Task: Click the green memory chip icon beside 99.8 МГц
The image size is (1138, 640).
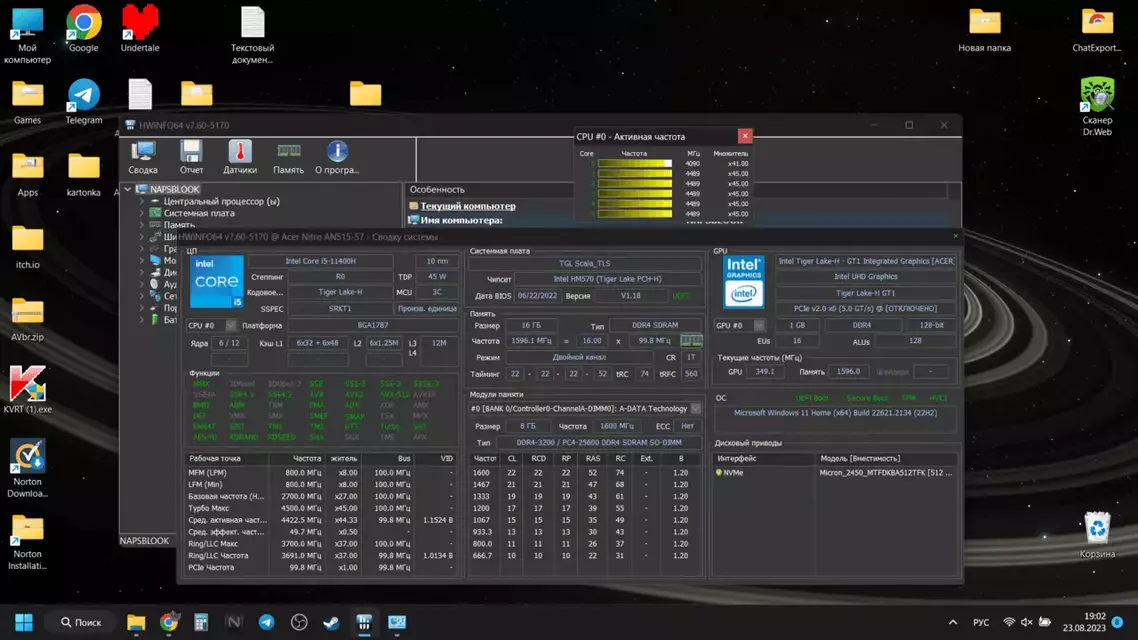Action: (690, 340)
